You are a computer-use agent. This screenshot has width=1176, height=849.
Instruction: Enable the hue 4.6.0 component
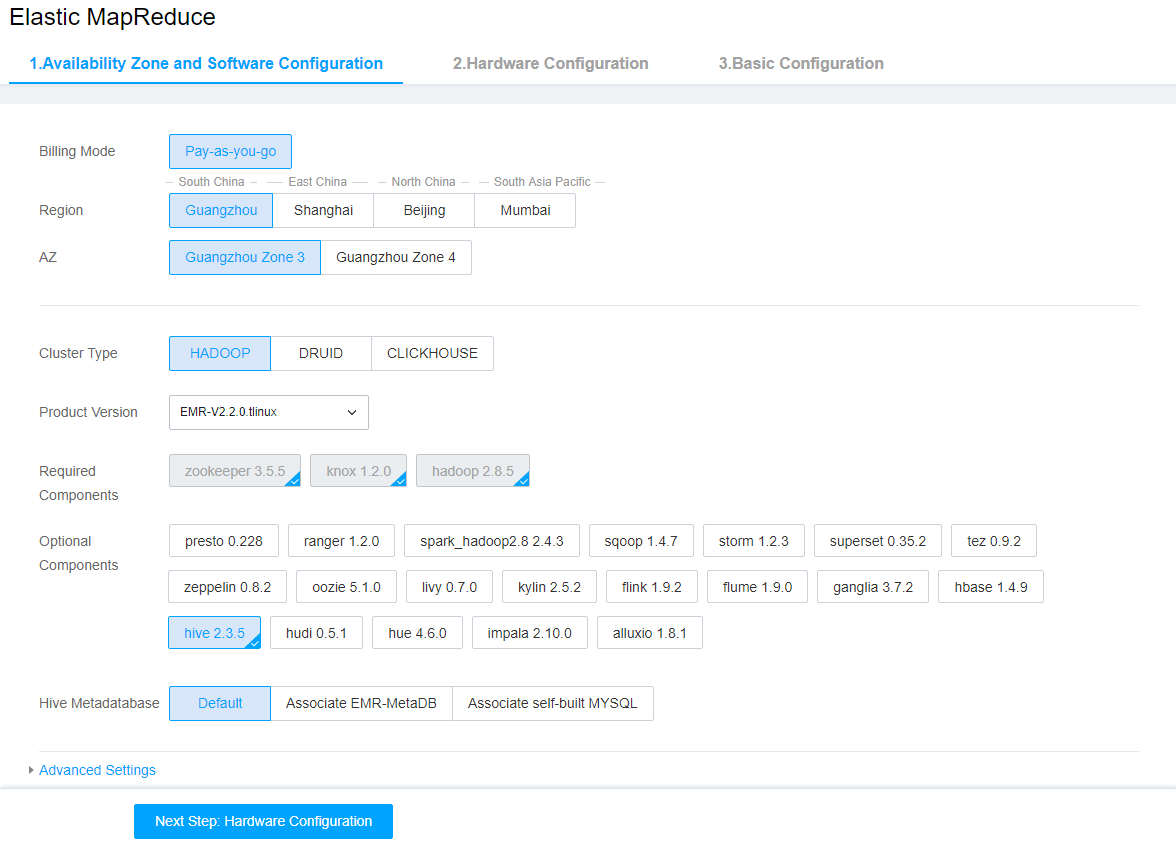pyautogui.click(x=417, y=633)
